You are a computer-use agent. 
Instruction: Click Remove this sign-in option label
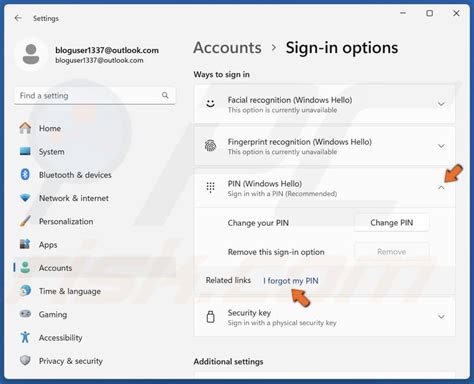click(x=276, y=252)
